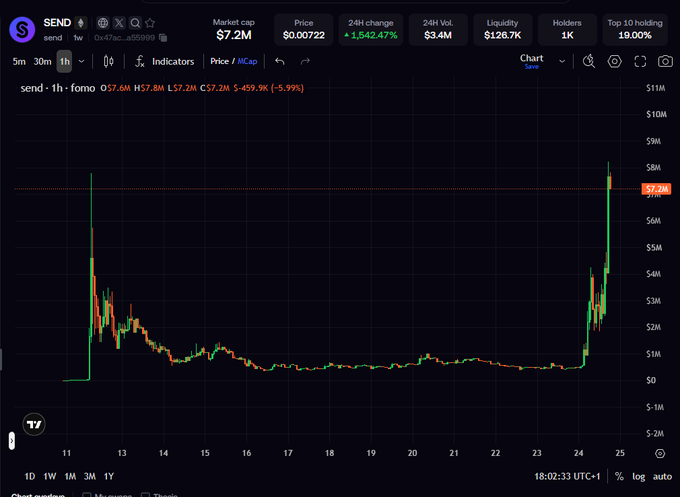Click the 0x47ac...a55999 address text
680x497 pixels.
[124, 38]
